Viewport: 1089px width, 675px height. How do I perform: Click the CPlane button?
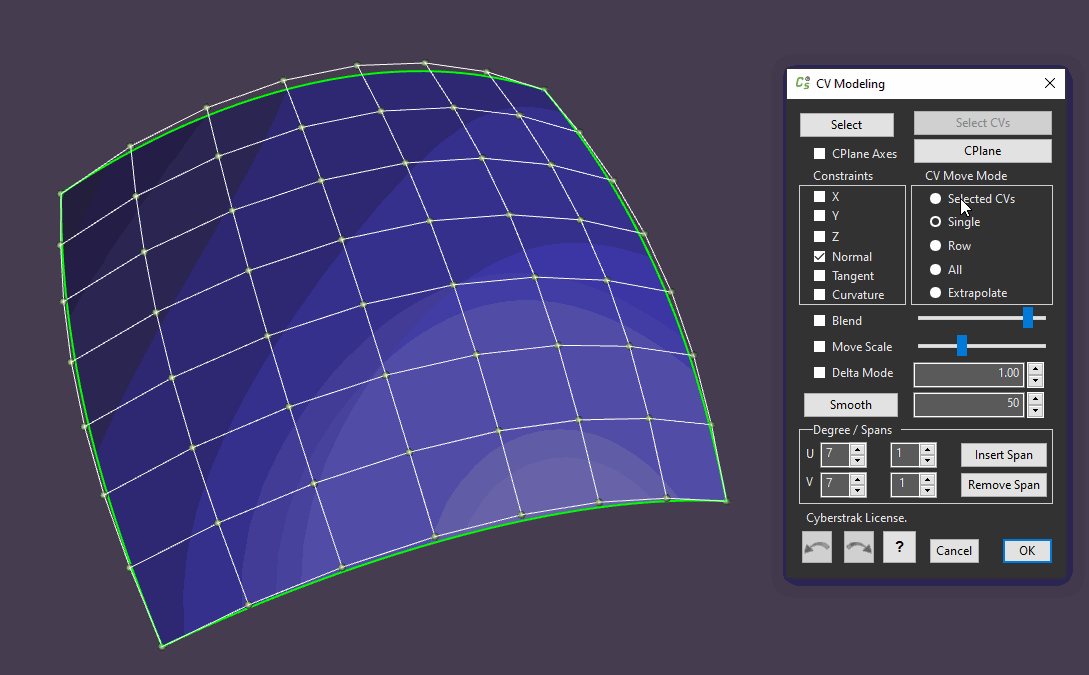point(982,151)
